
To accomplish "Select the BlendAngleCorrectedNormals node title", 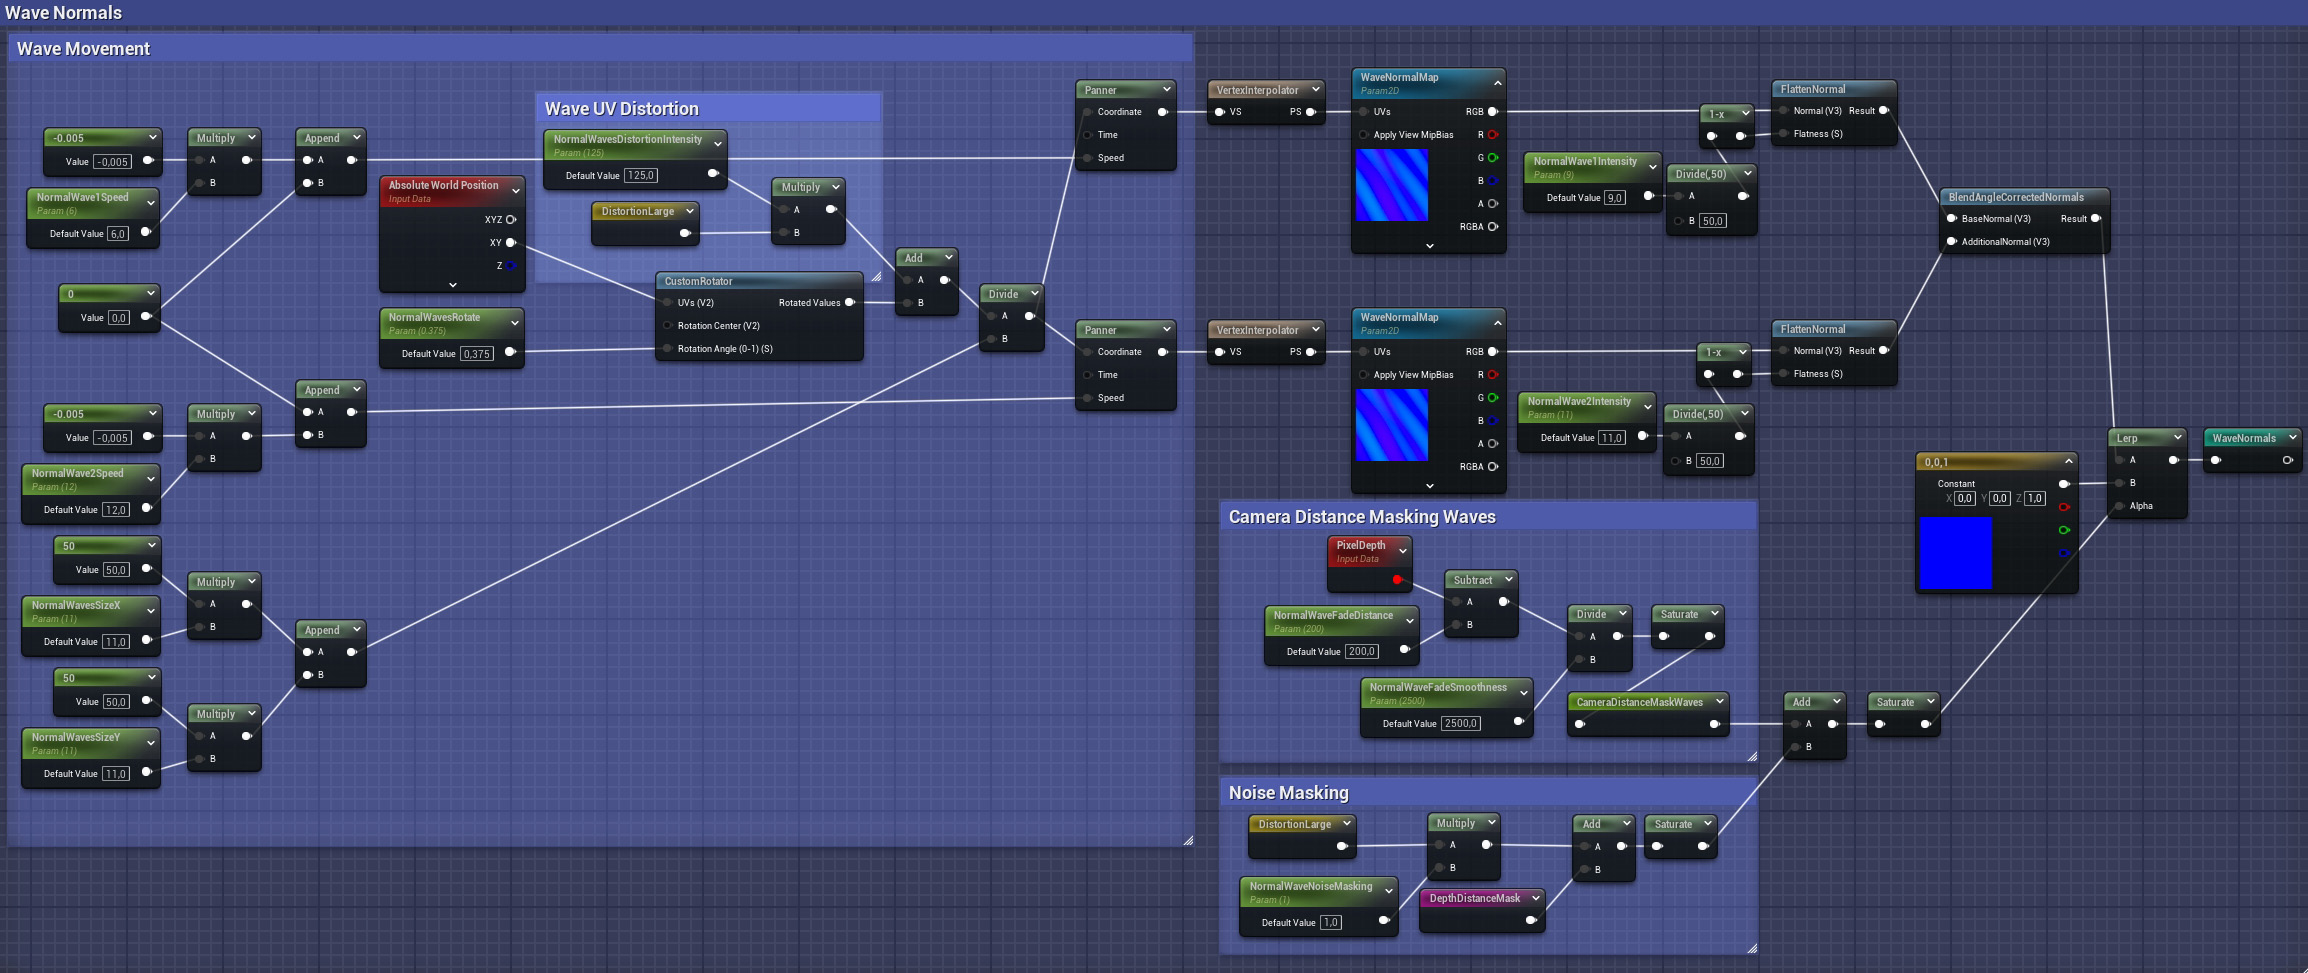I will tap(2015, 197).
